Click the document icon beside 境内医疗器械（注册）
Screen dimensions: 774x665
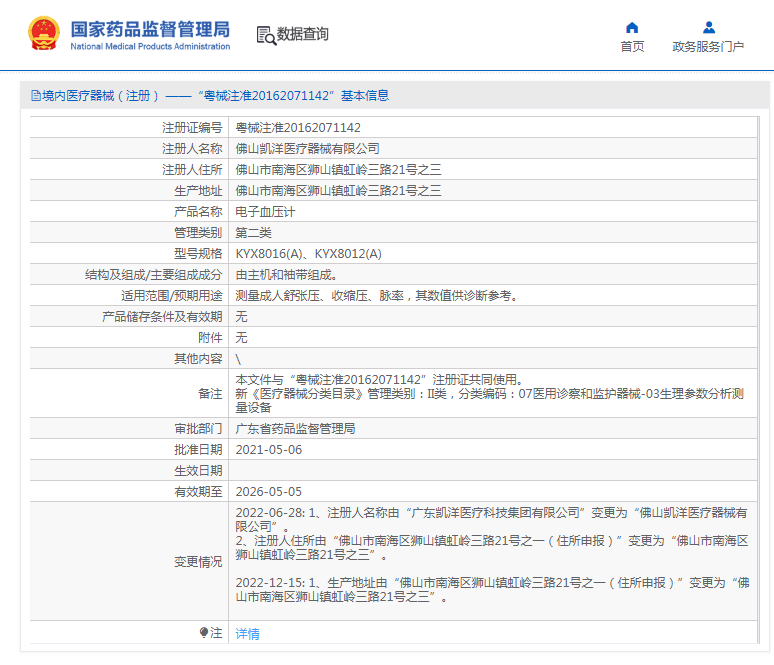pyautogui.click(x=36, y=96)
